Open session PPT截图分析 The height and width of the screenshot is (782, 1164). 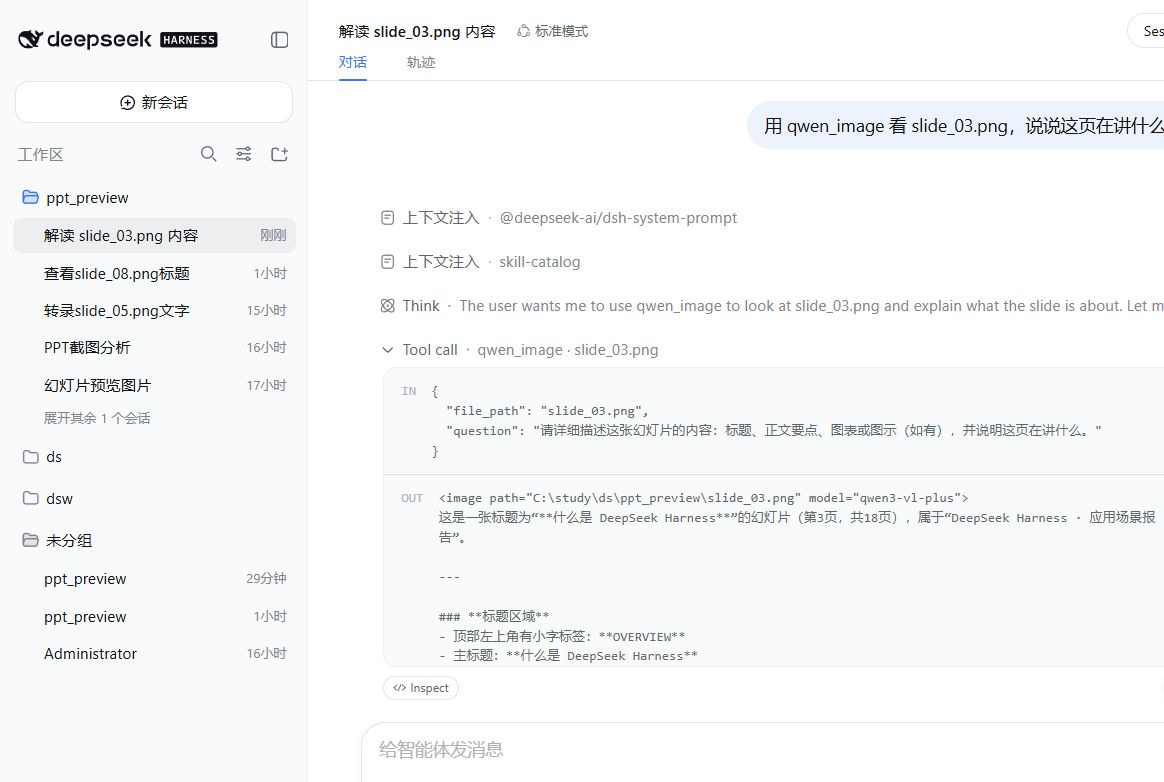click(154, 348)
